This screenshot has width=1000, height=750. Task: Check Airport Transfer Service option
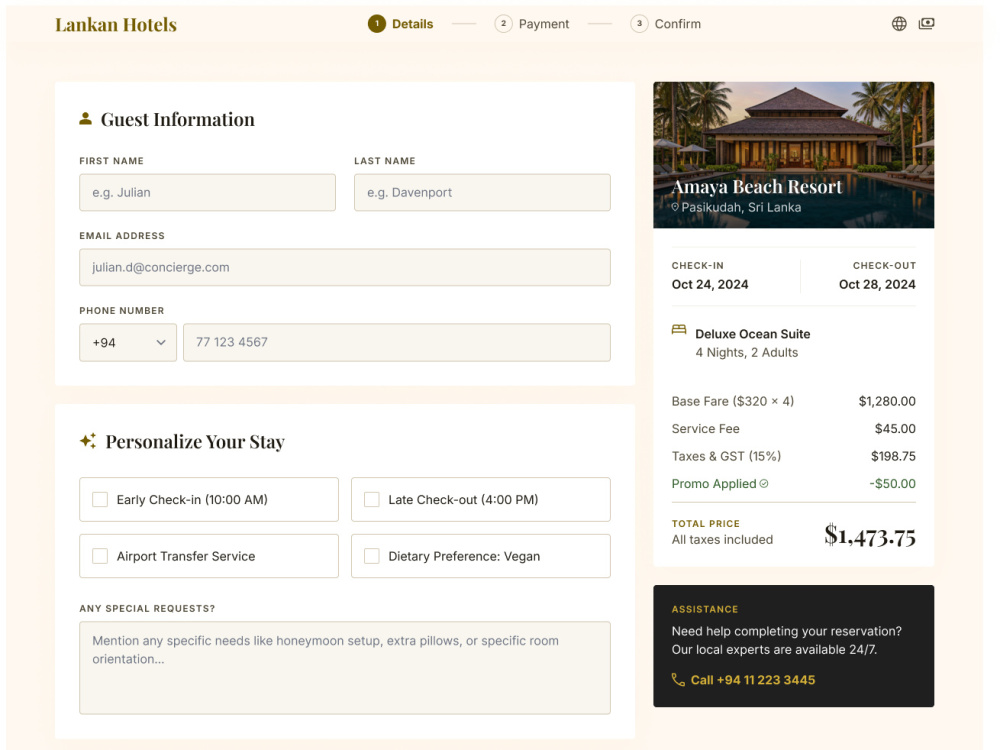(x=100, y=556)
